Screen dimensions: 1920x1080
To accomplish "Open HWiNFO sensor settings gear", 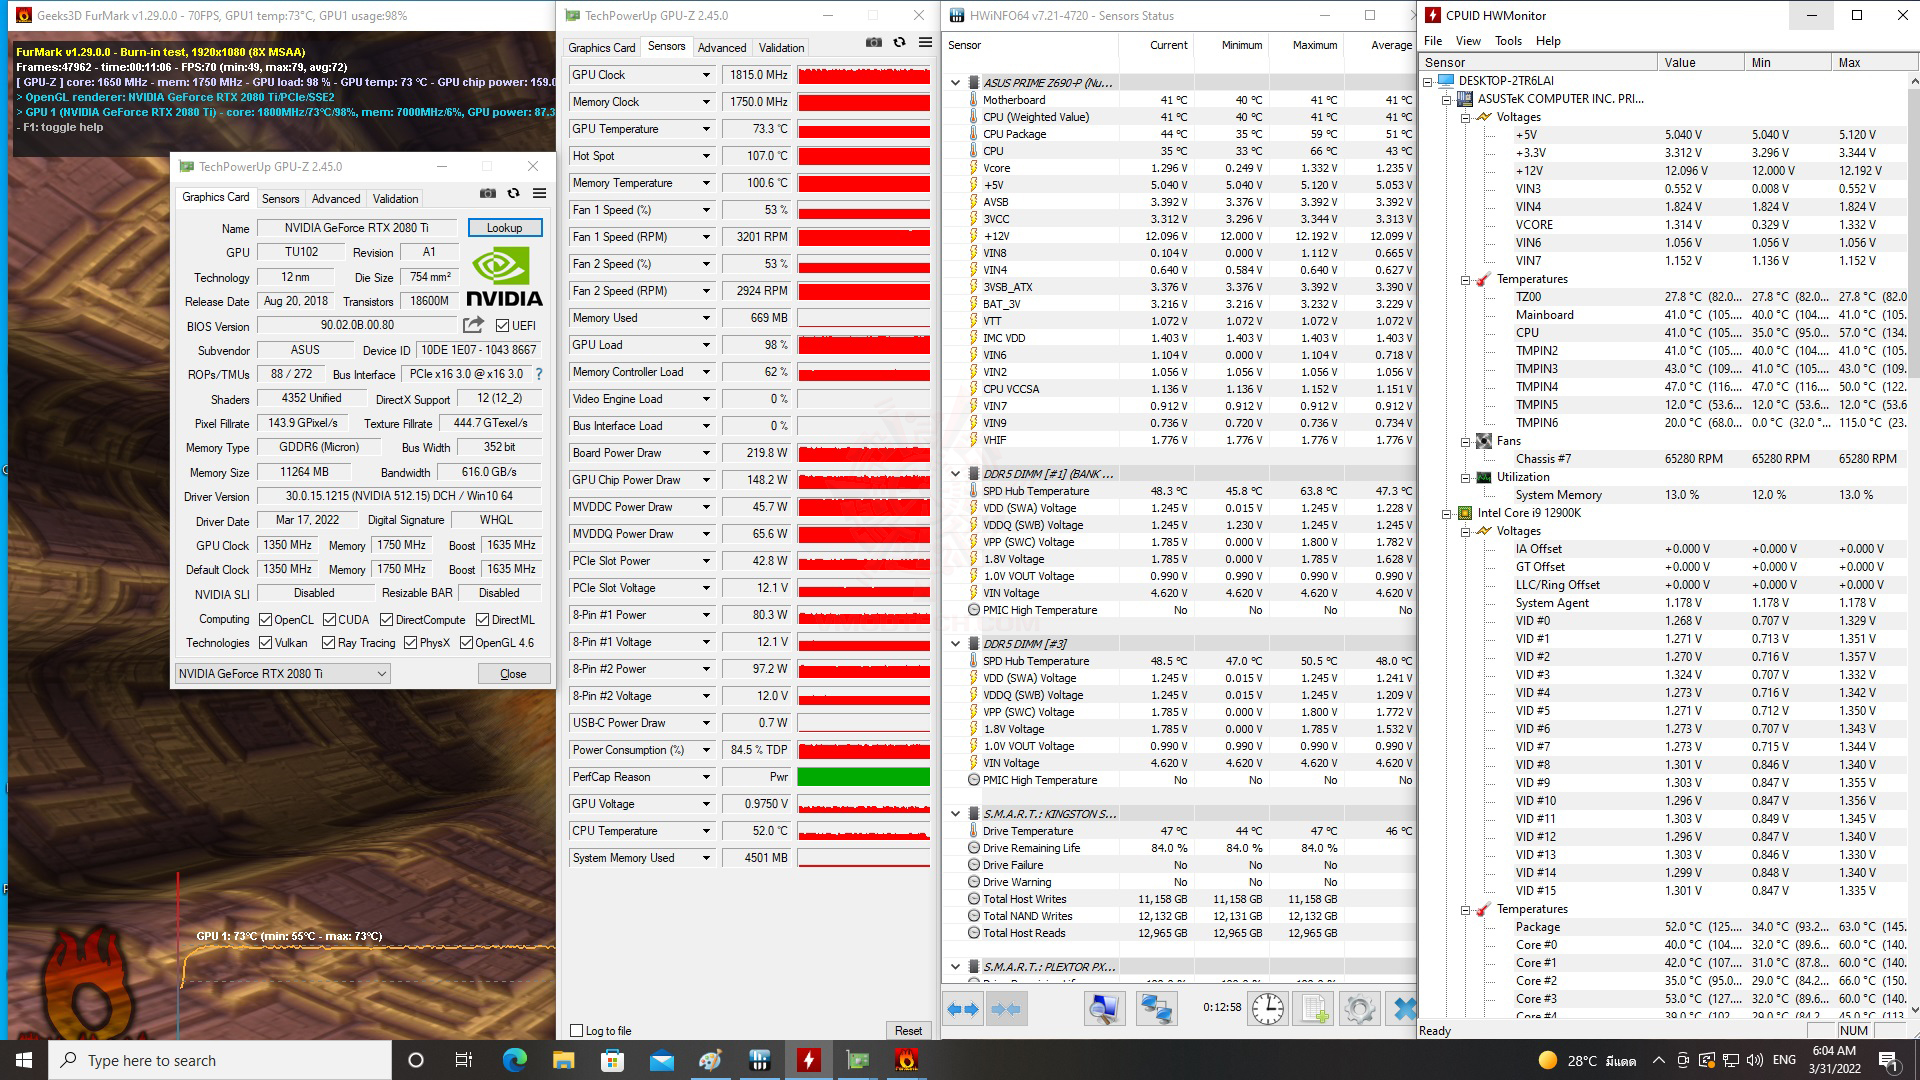I will pyautogui.click(x=1358, y=1008).
